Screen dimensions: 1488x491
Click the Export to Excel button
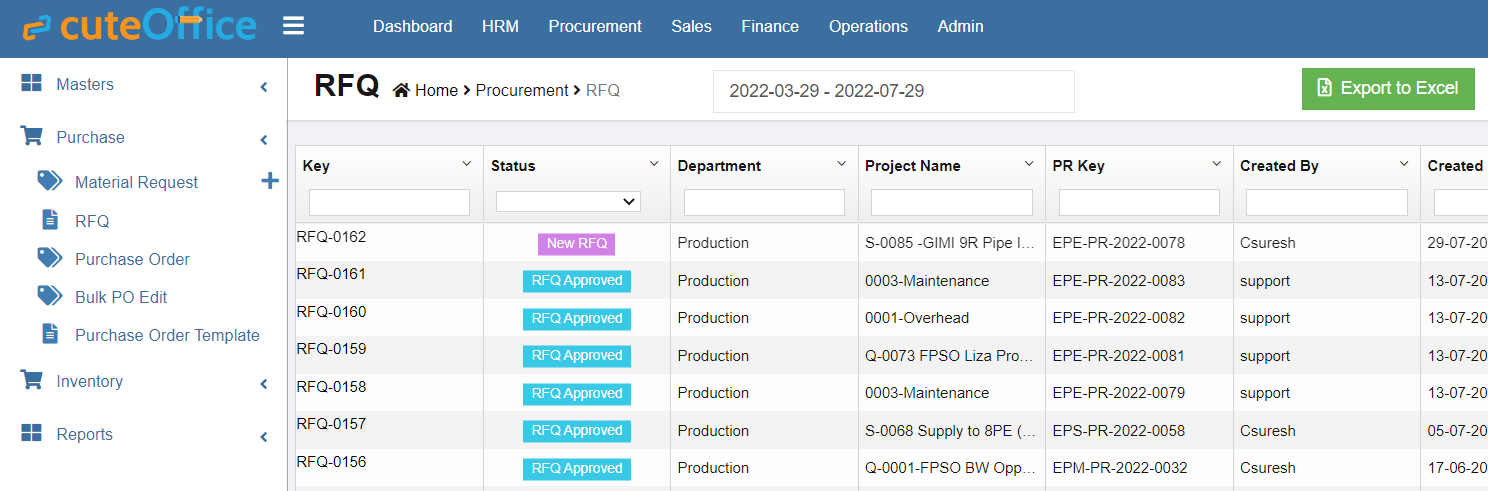(x=1387, y=89)
